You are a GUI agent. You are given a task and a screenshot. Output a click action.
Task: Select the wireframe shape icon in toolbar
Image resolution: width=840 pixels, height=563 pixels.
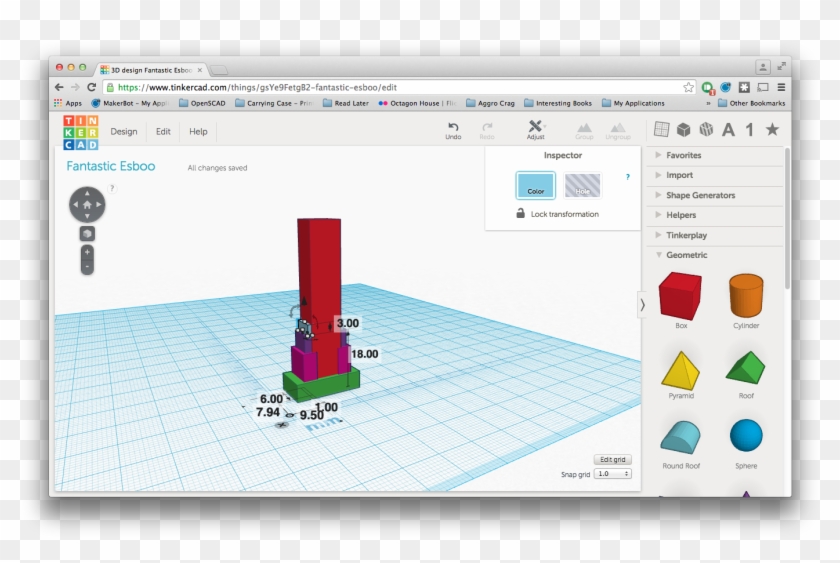pyautogui.click(x=706, y=129)
